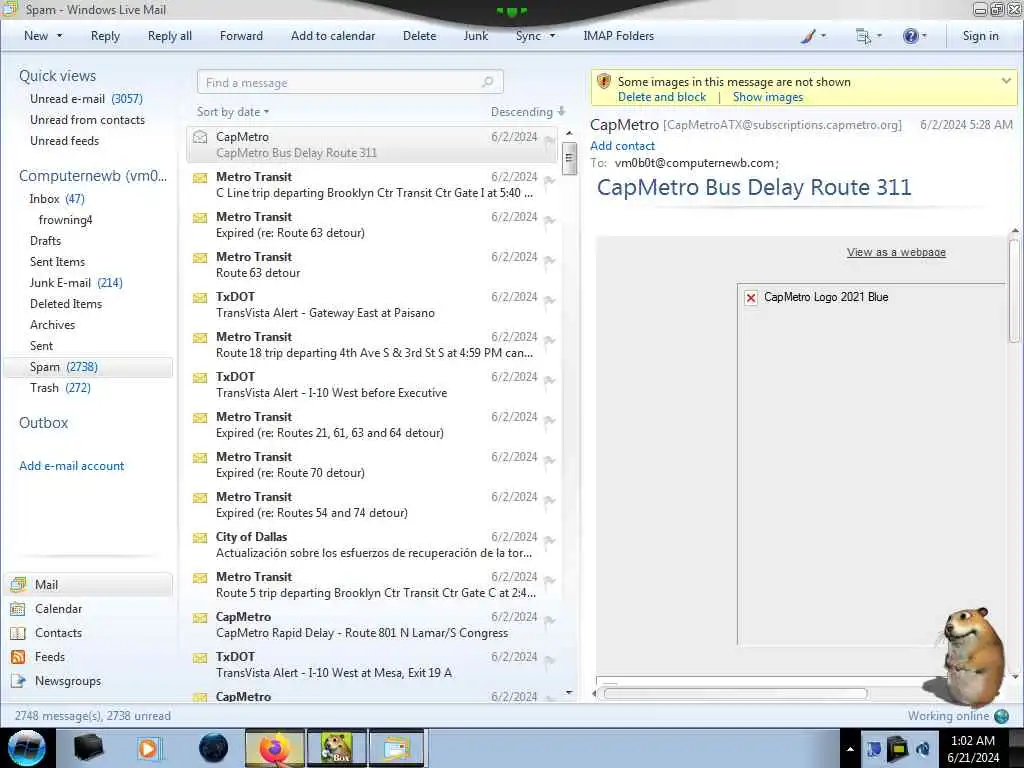Expand the Computernewb account folder tree

[x=93, y=176]
